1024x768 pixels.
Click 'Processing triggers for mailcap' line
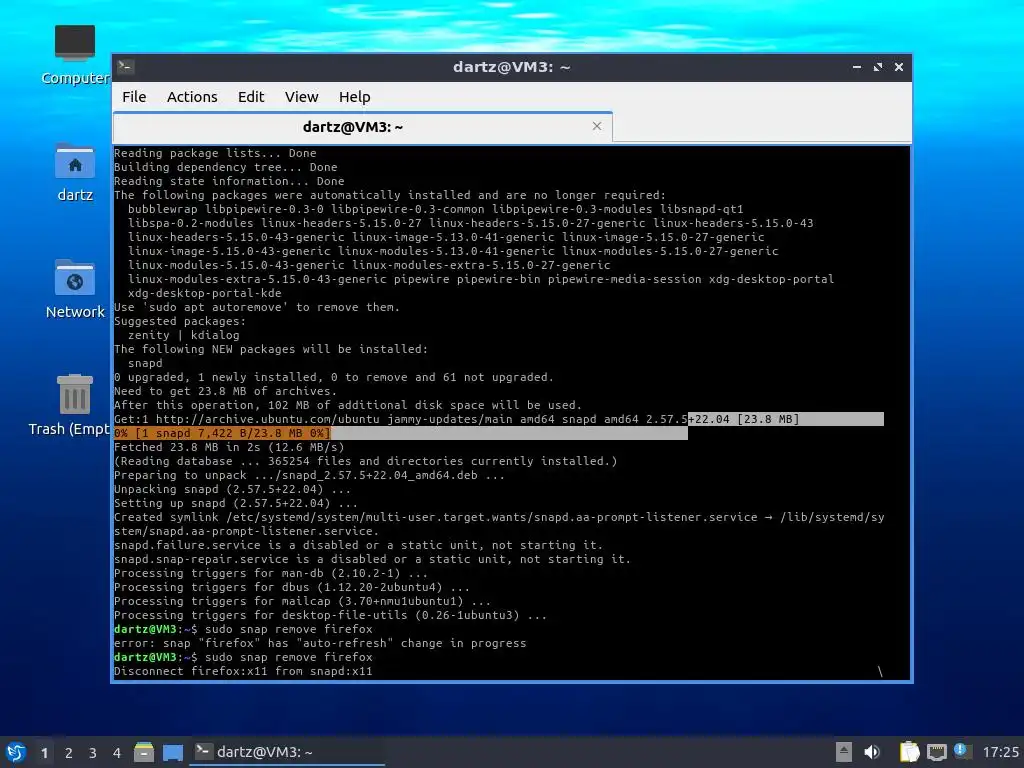(302, 601)
